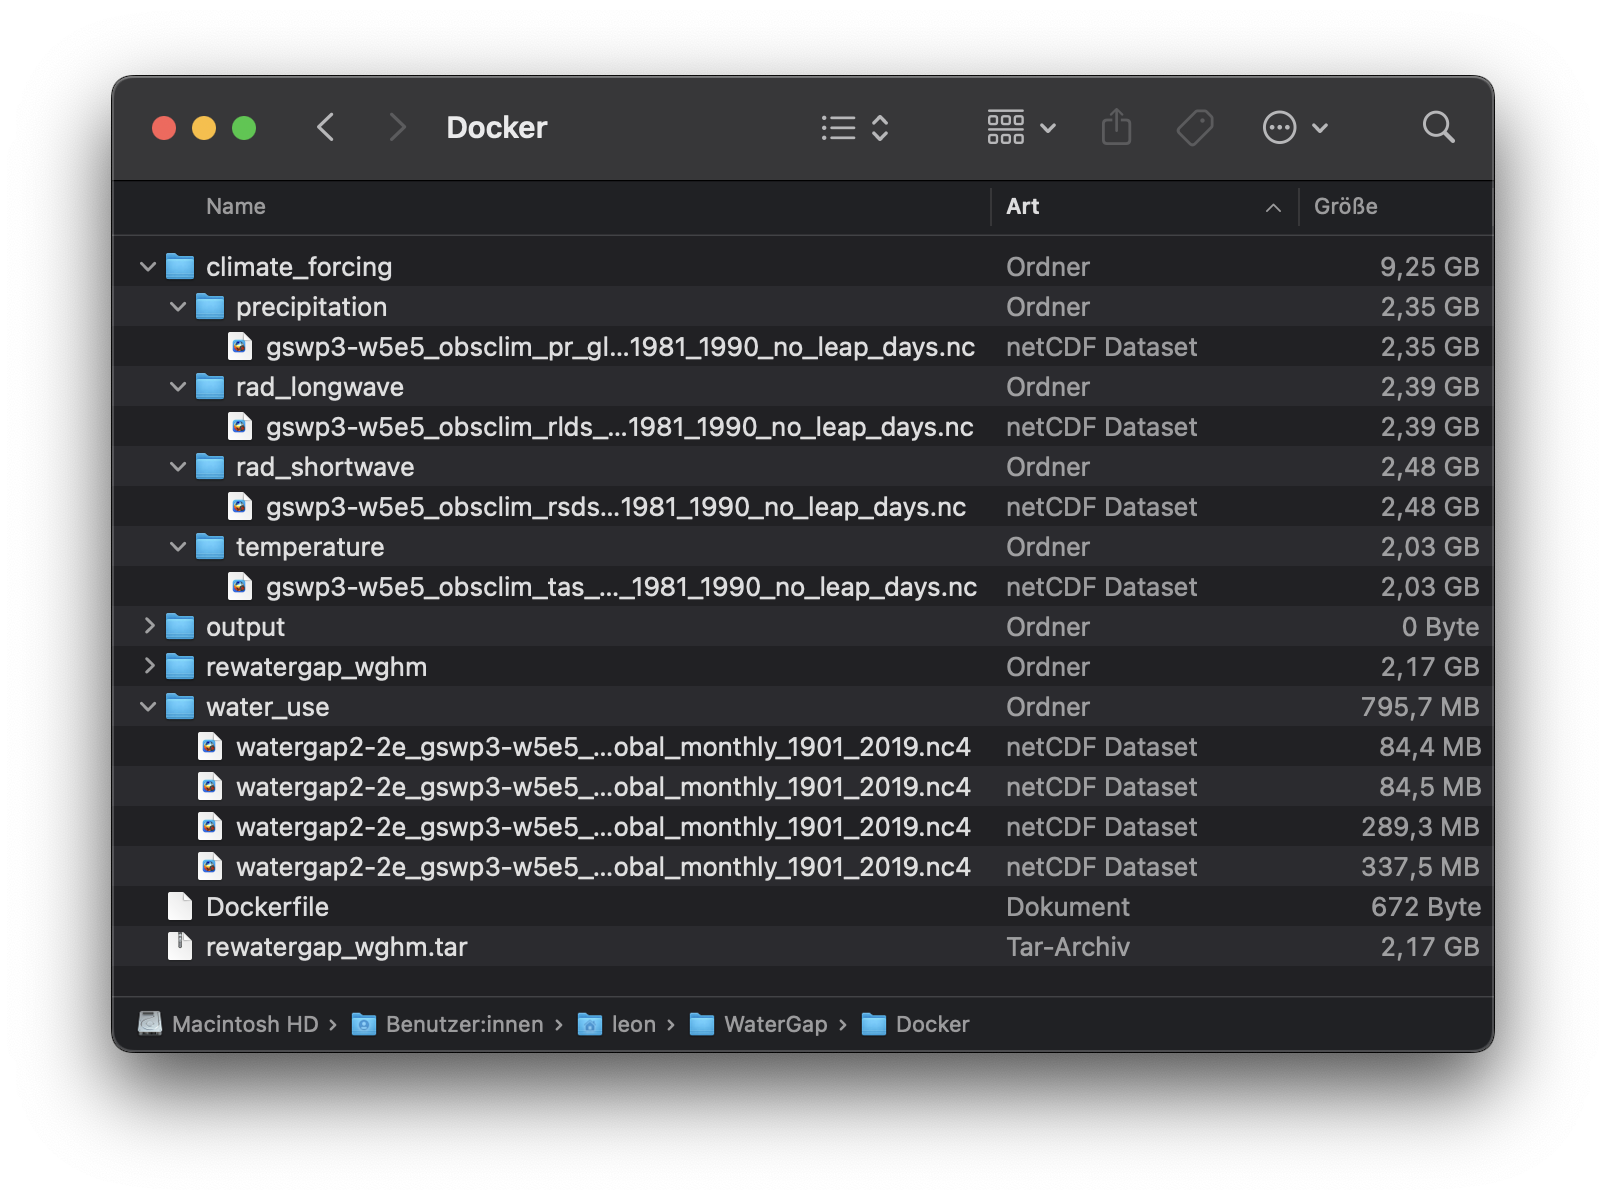The width and height of the screenshot is (1606, 1200).
Task: Open the list view switcher
Action: coord(854,127)
